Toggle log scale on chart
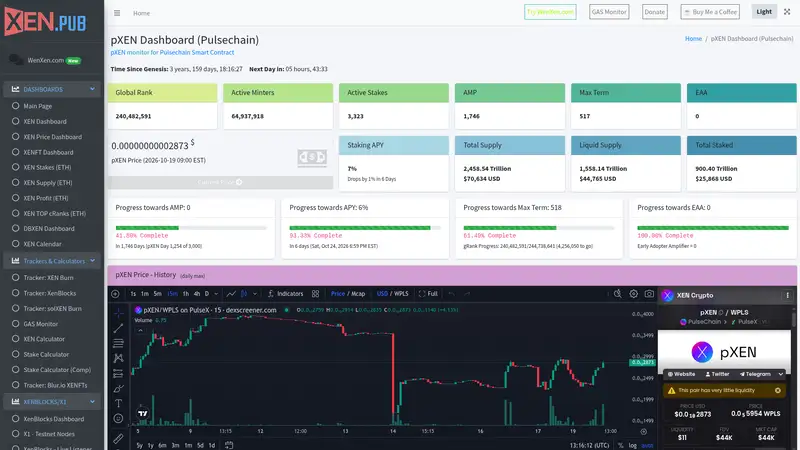800x450 pixels. click(x=632, y=445)
